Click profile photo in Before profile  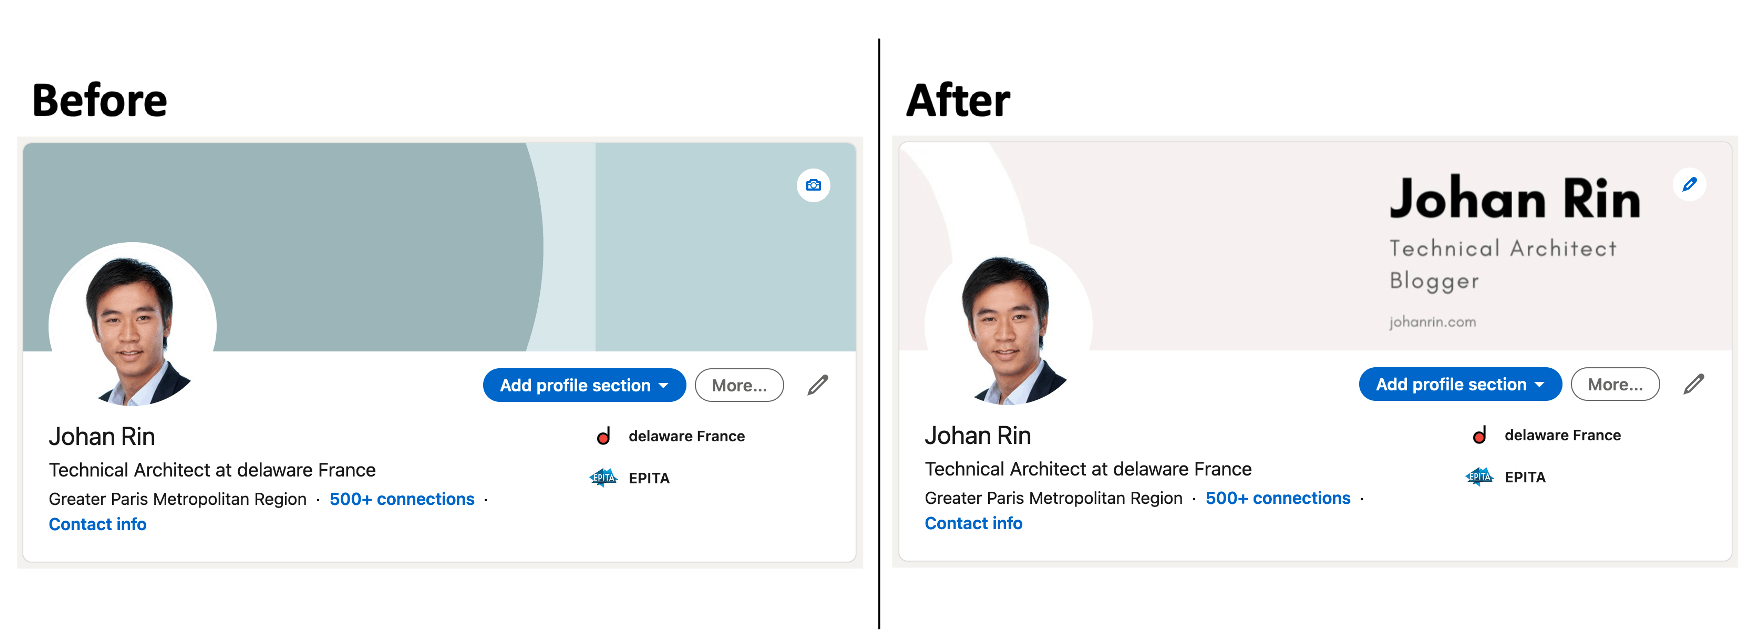(133, 325)
